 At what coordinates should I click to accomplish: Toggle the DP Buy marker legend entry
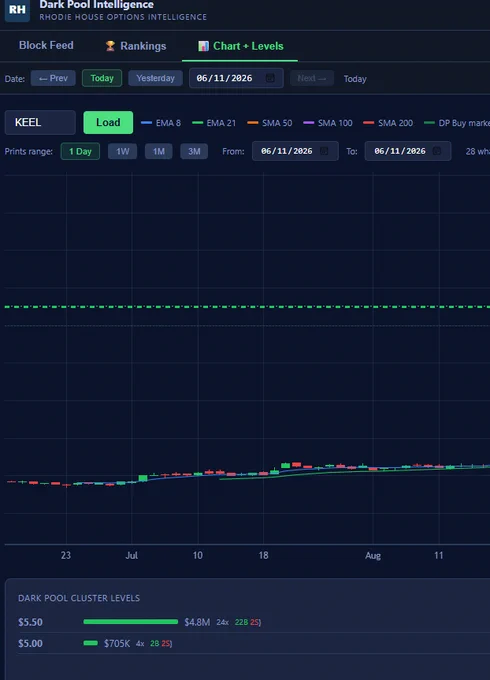click(457, 123)
